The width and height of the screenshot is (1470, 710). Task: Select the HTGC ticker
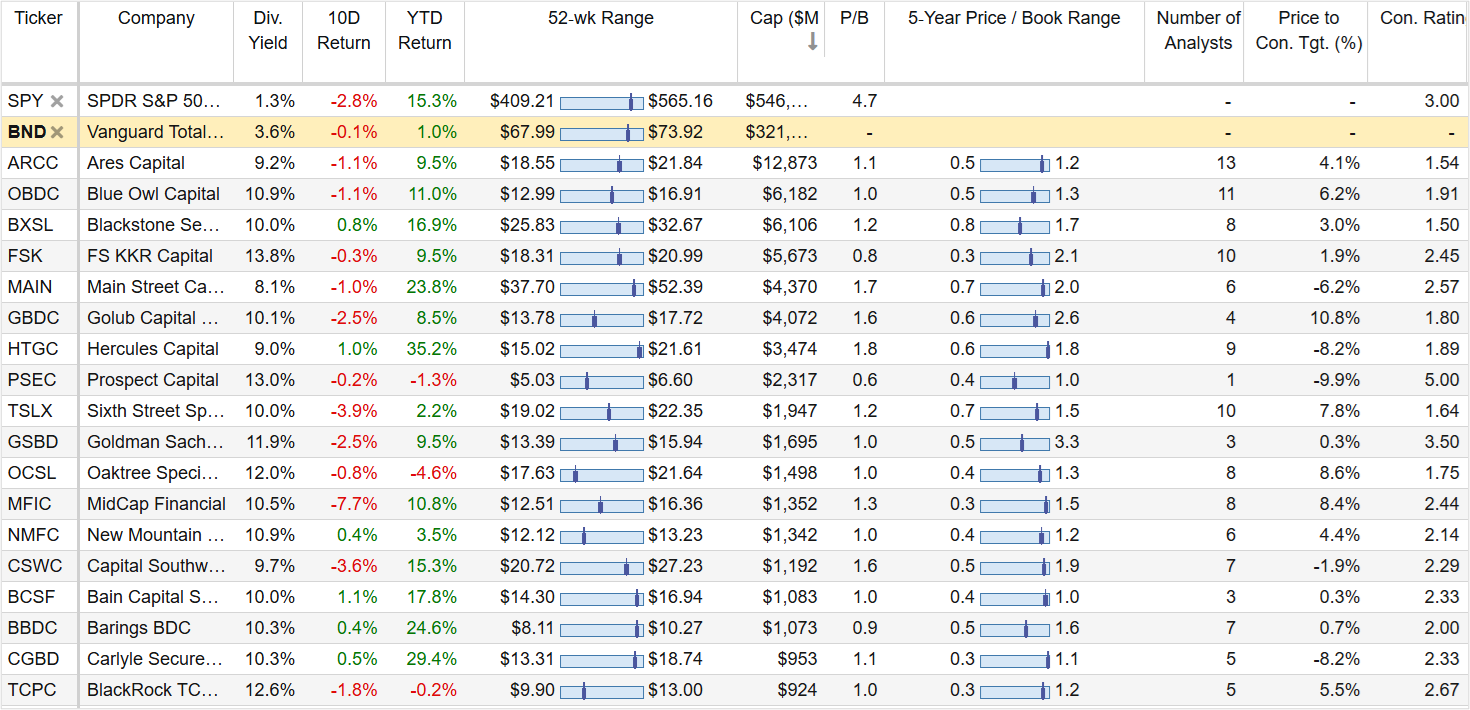pyautogui.click(x=33, y=349)
